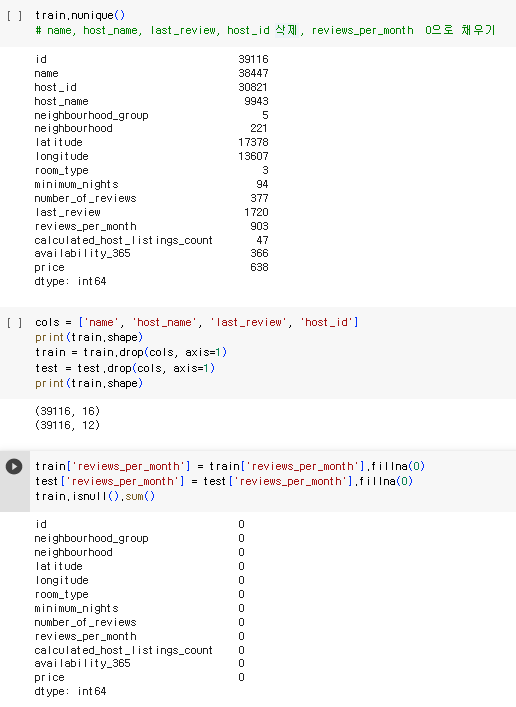This screenshot has height=707, width=516.
Task: Click the price value 638
Action: click(x=259, y=267)
